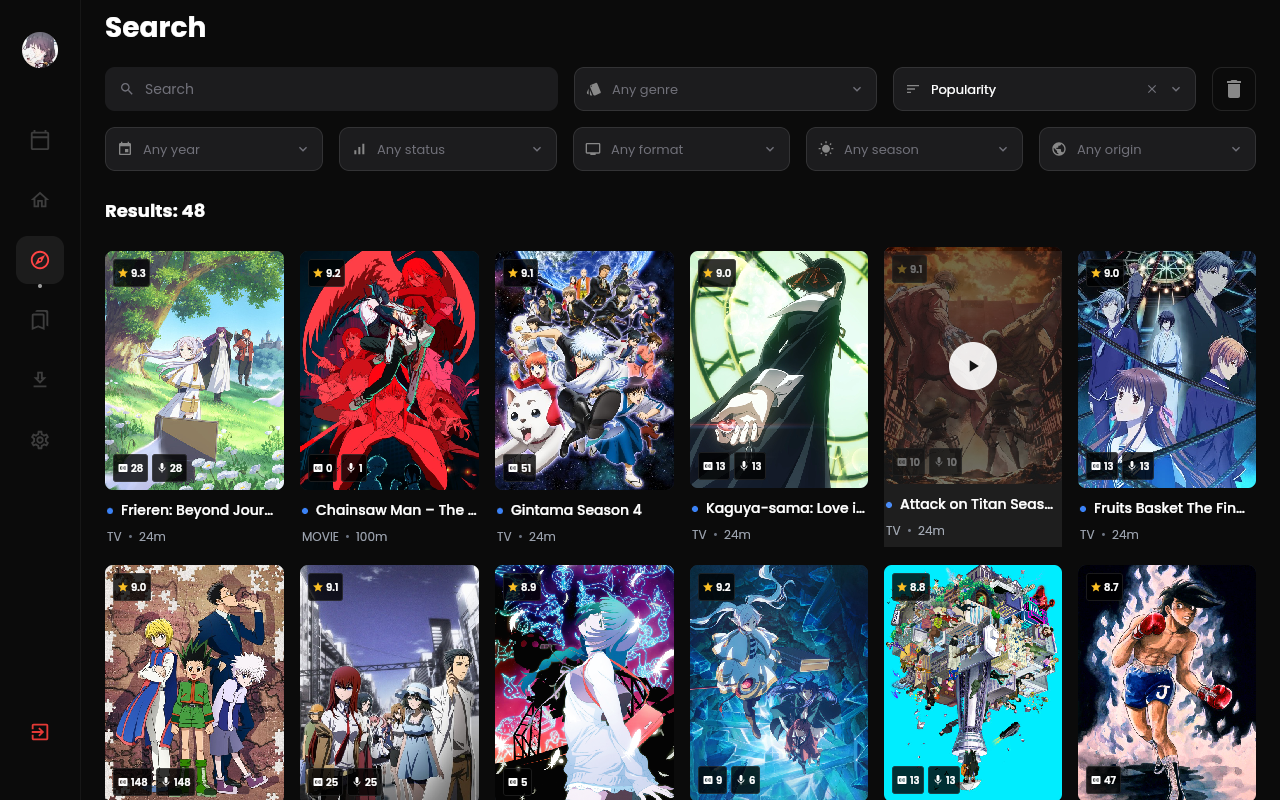Open the calendar schedule icon in sidebar
The width and height of the screenshot is (1280, 800).
point(40,140)
